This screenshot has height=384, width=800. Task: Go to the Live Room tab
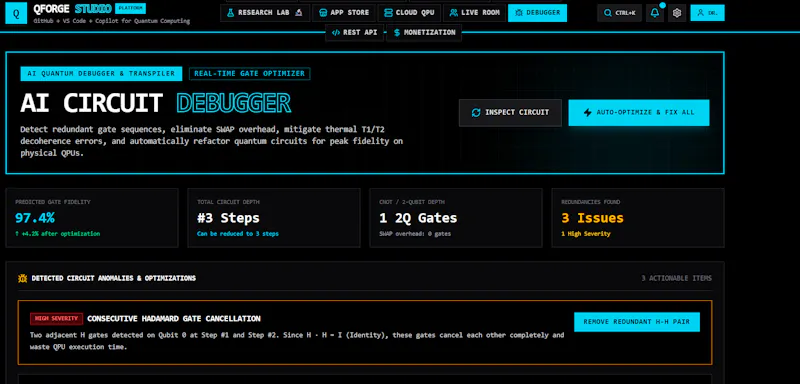coord(474,13)
